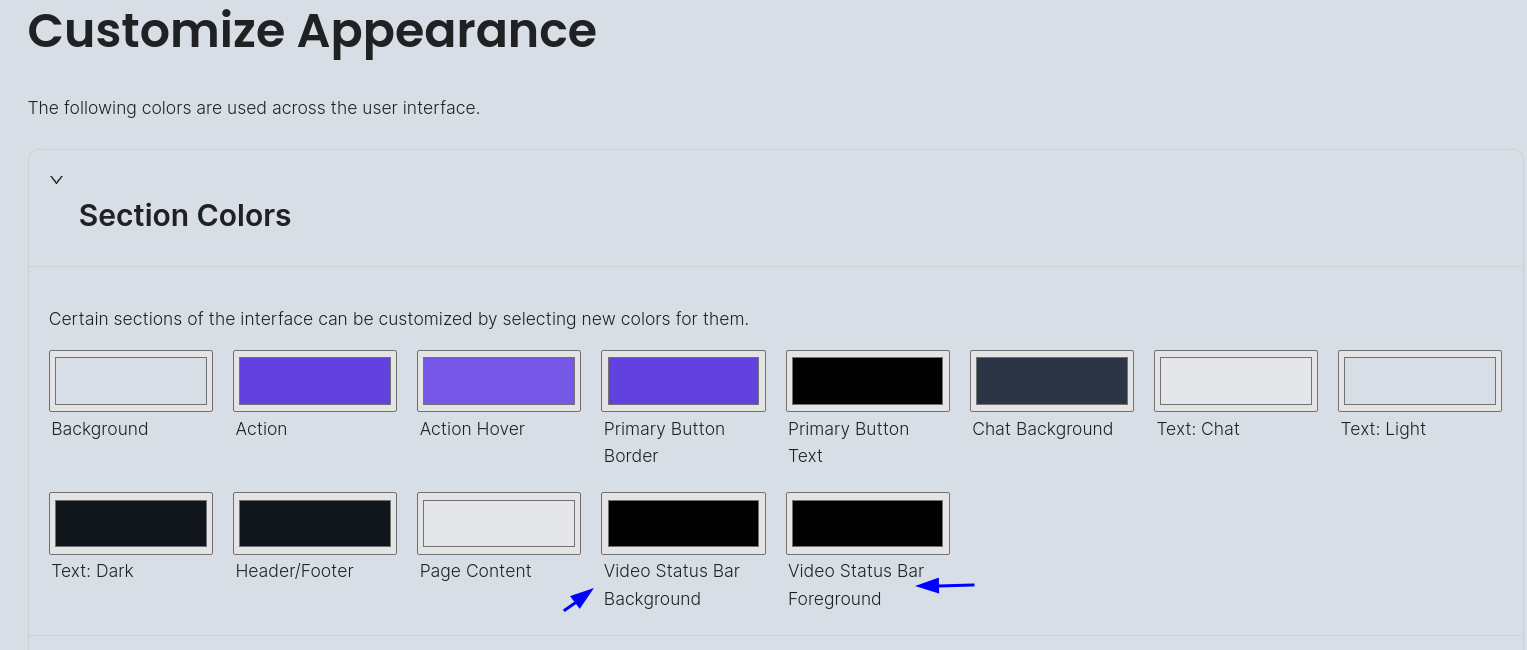The image size is (1527, 650).
Task: Select the Text: Dark color swatch
Action: (x=130, y=522)
